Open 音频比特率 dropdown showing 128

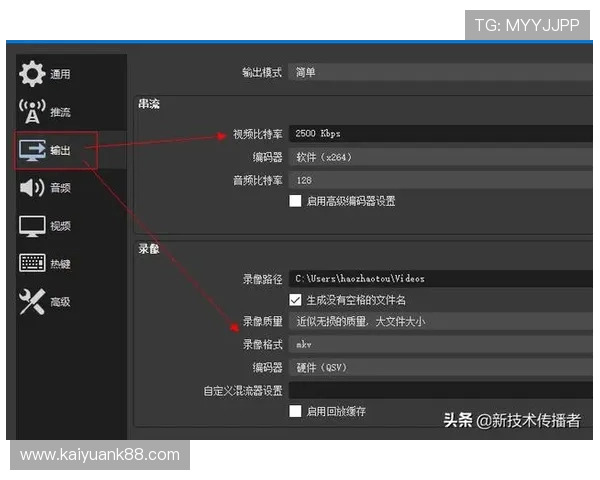[440, 180]
